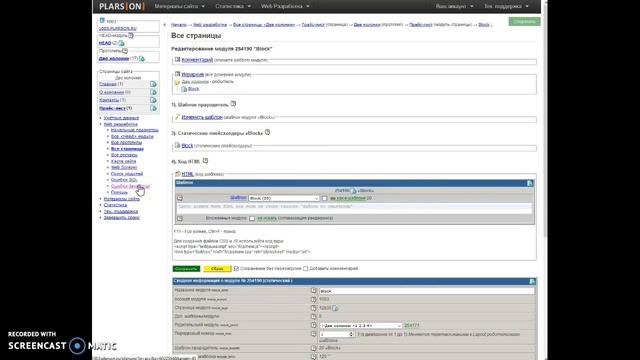
Task: Click the page icon next to HEAD link
Action: (x=121, y=43)
